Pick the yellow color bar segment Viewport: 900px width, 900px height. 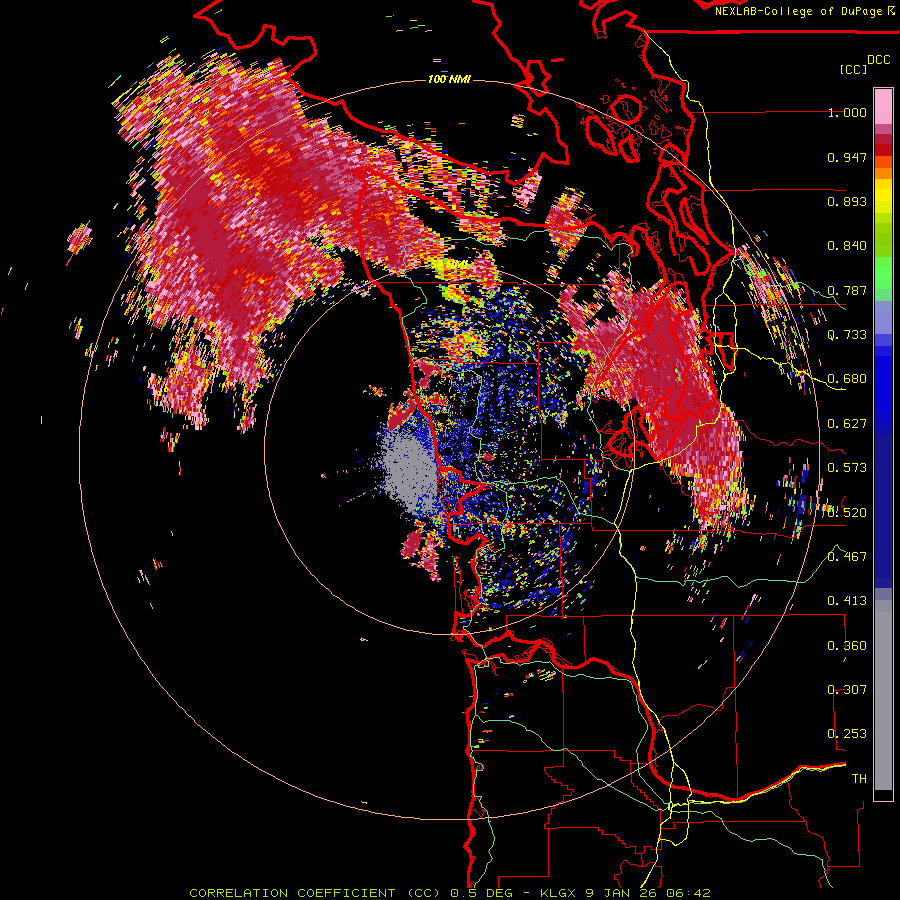point(883,196)
